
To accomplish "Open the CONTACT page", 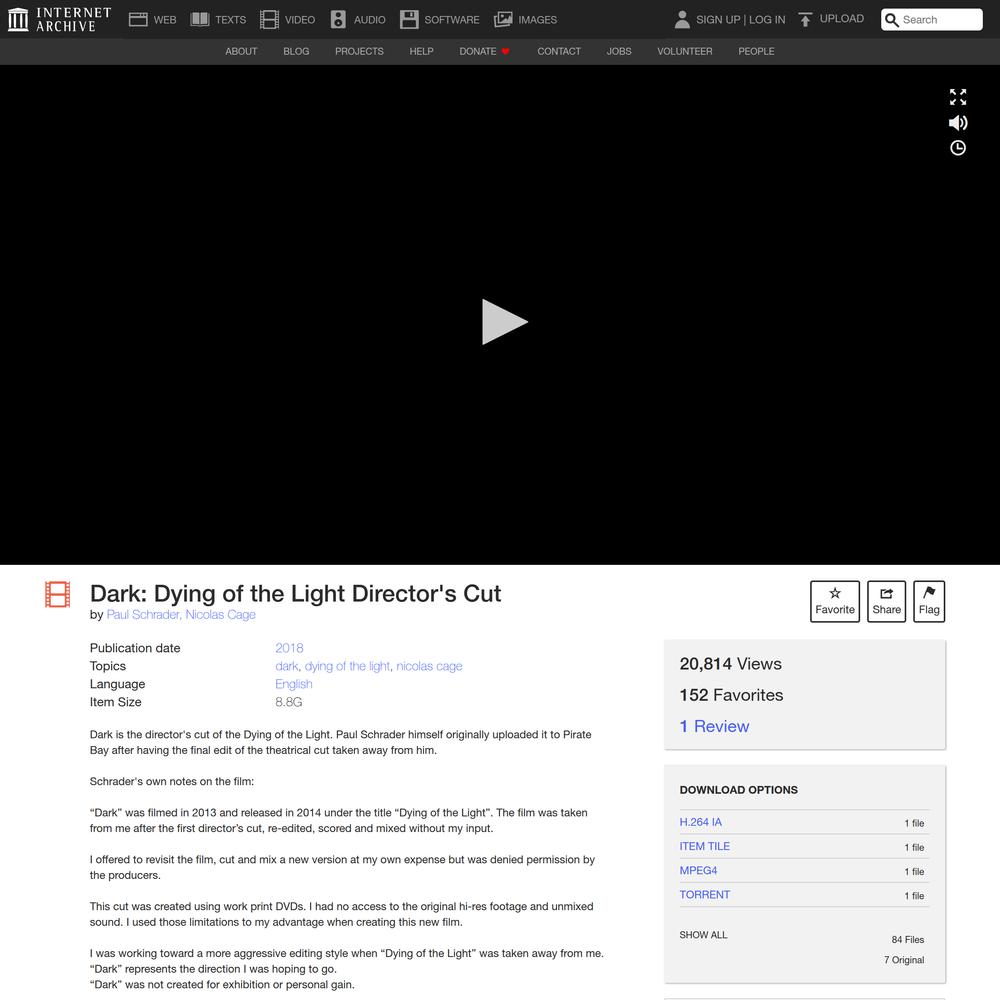I will tap(559, 52).
